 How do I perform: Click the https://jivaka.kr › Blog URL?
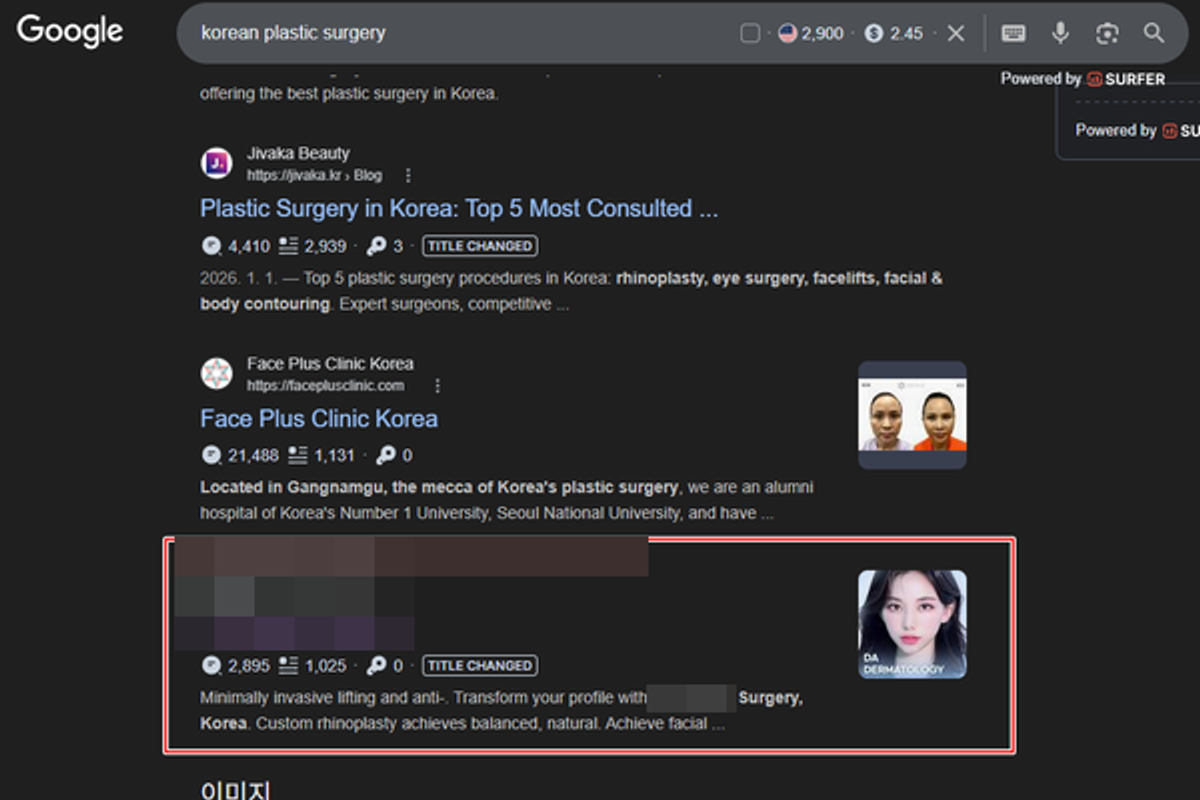point(314,175)
